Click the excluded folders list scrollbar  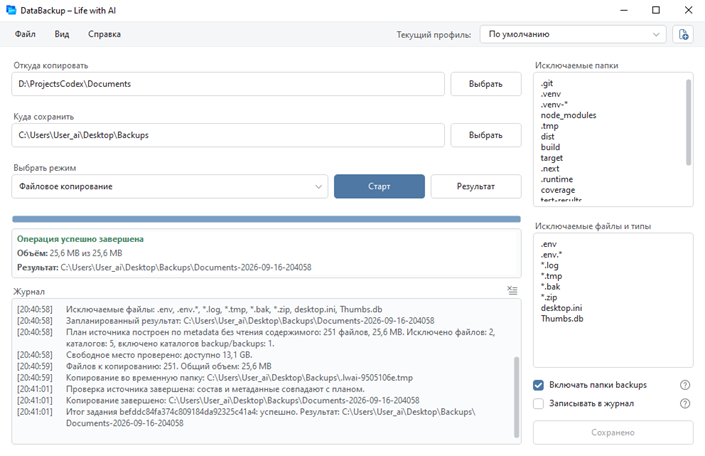[x=688, y=122]
